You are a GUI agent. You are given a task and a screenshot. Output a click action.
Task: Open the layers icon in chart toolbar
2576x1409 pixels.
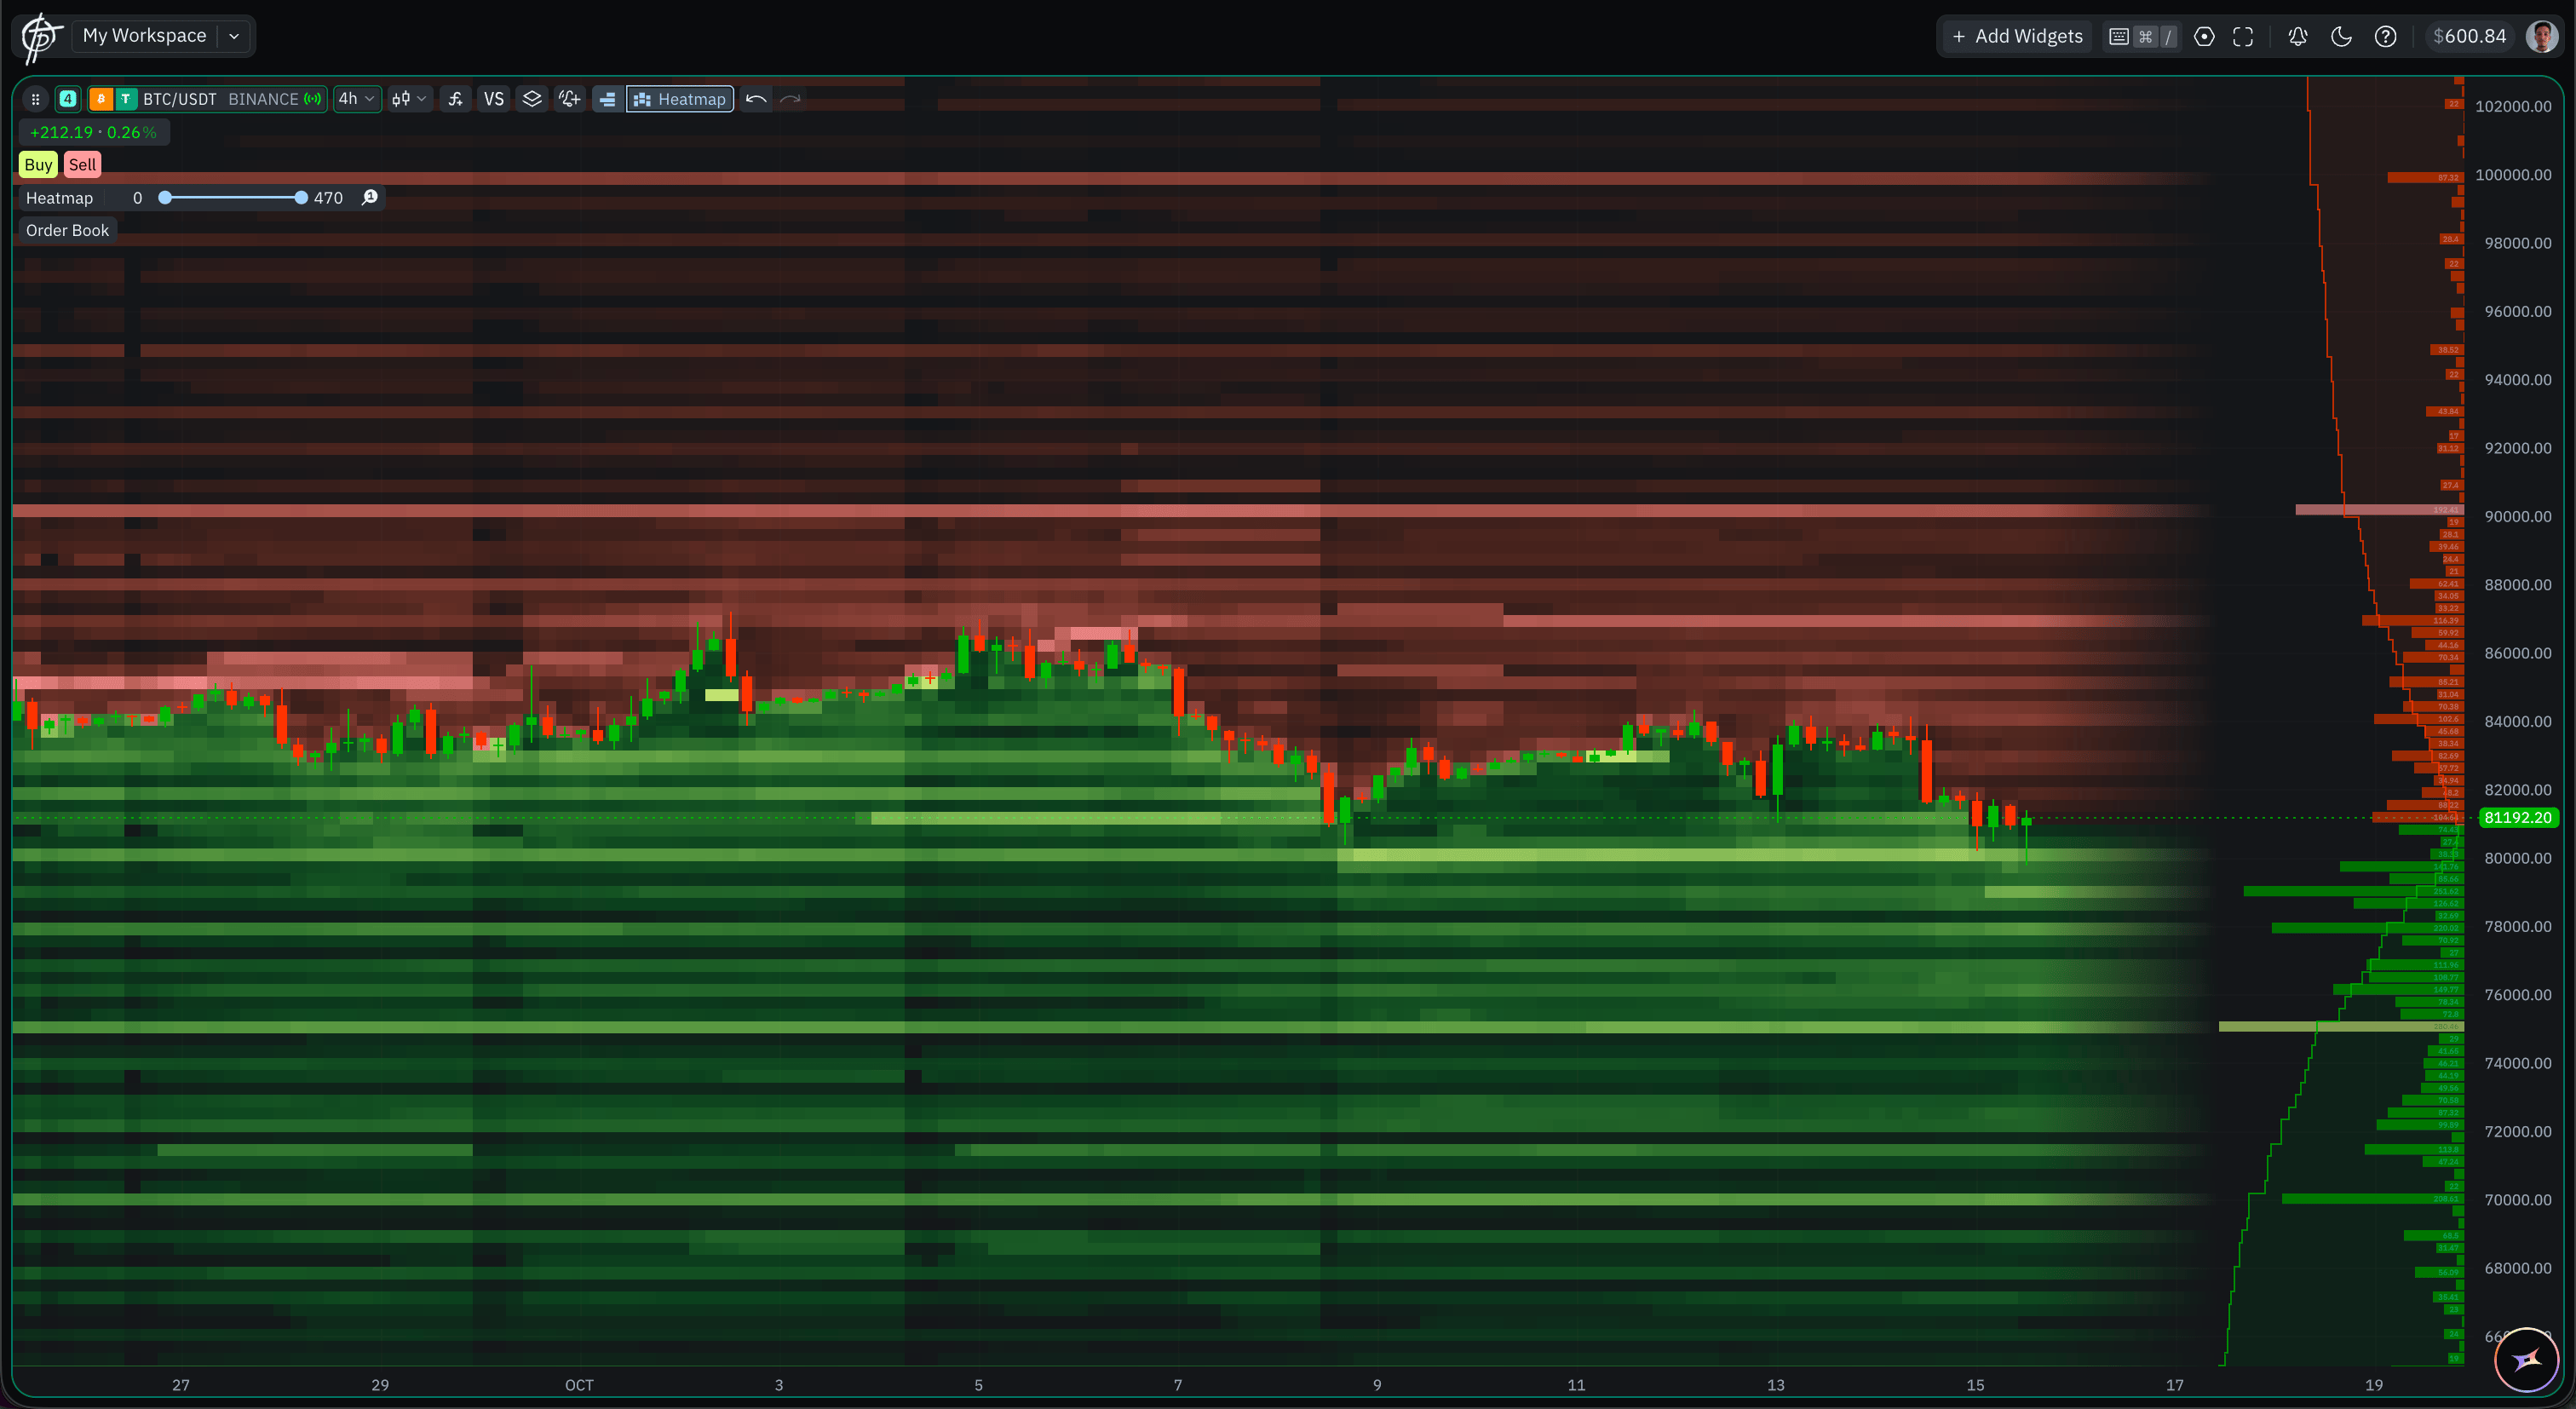pos(532,99)
